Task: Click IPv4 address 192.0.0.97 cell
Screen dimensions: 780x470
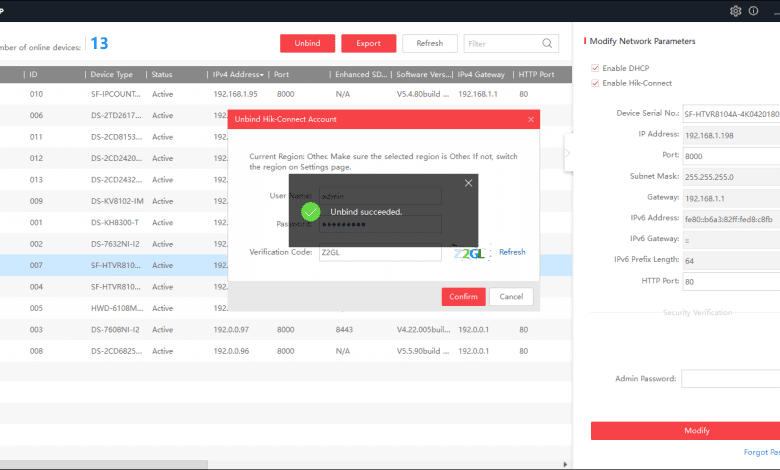Action: click(231, 330)
